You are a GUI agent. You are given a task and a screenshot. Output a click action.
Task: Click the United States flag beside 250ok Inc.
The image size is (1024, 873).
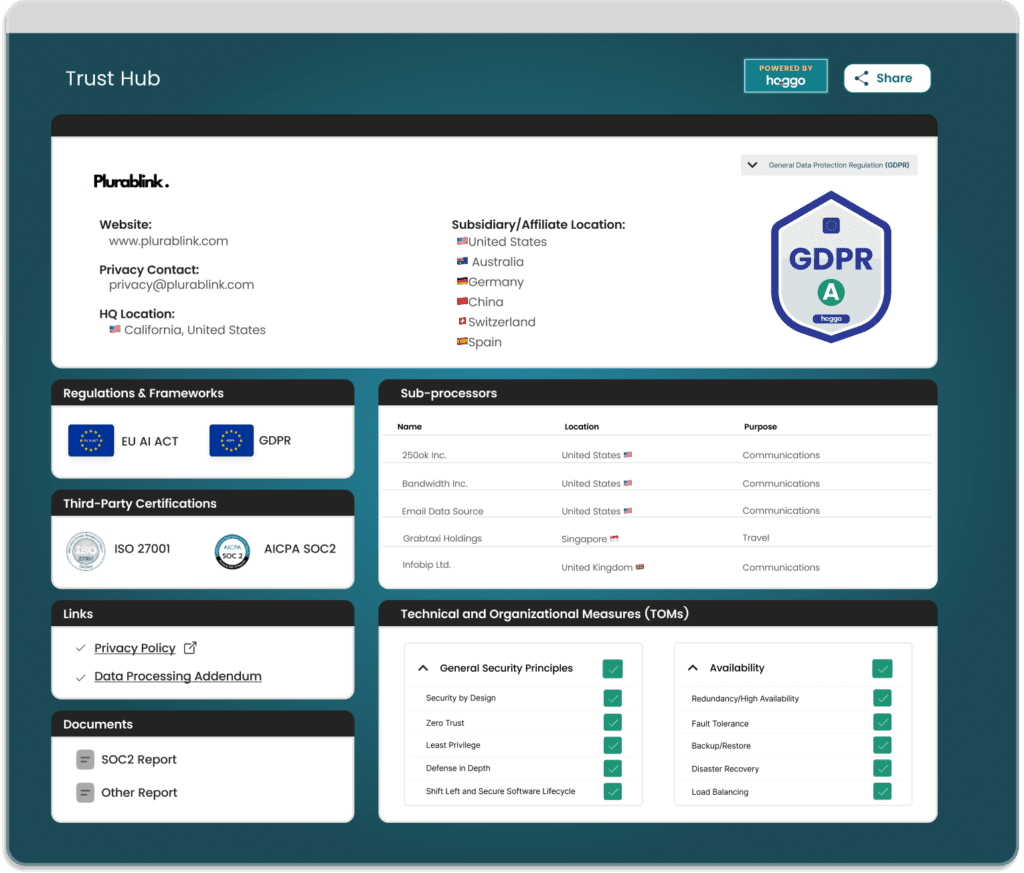point(629,454)
